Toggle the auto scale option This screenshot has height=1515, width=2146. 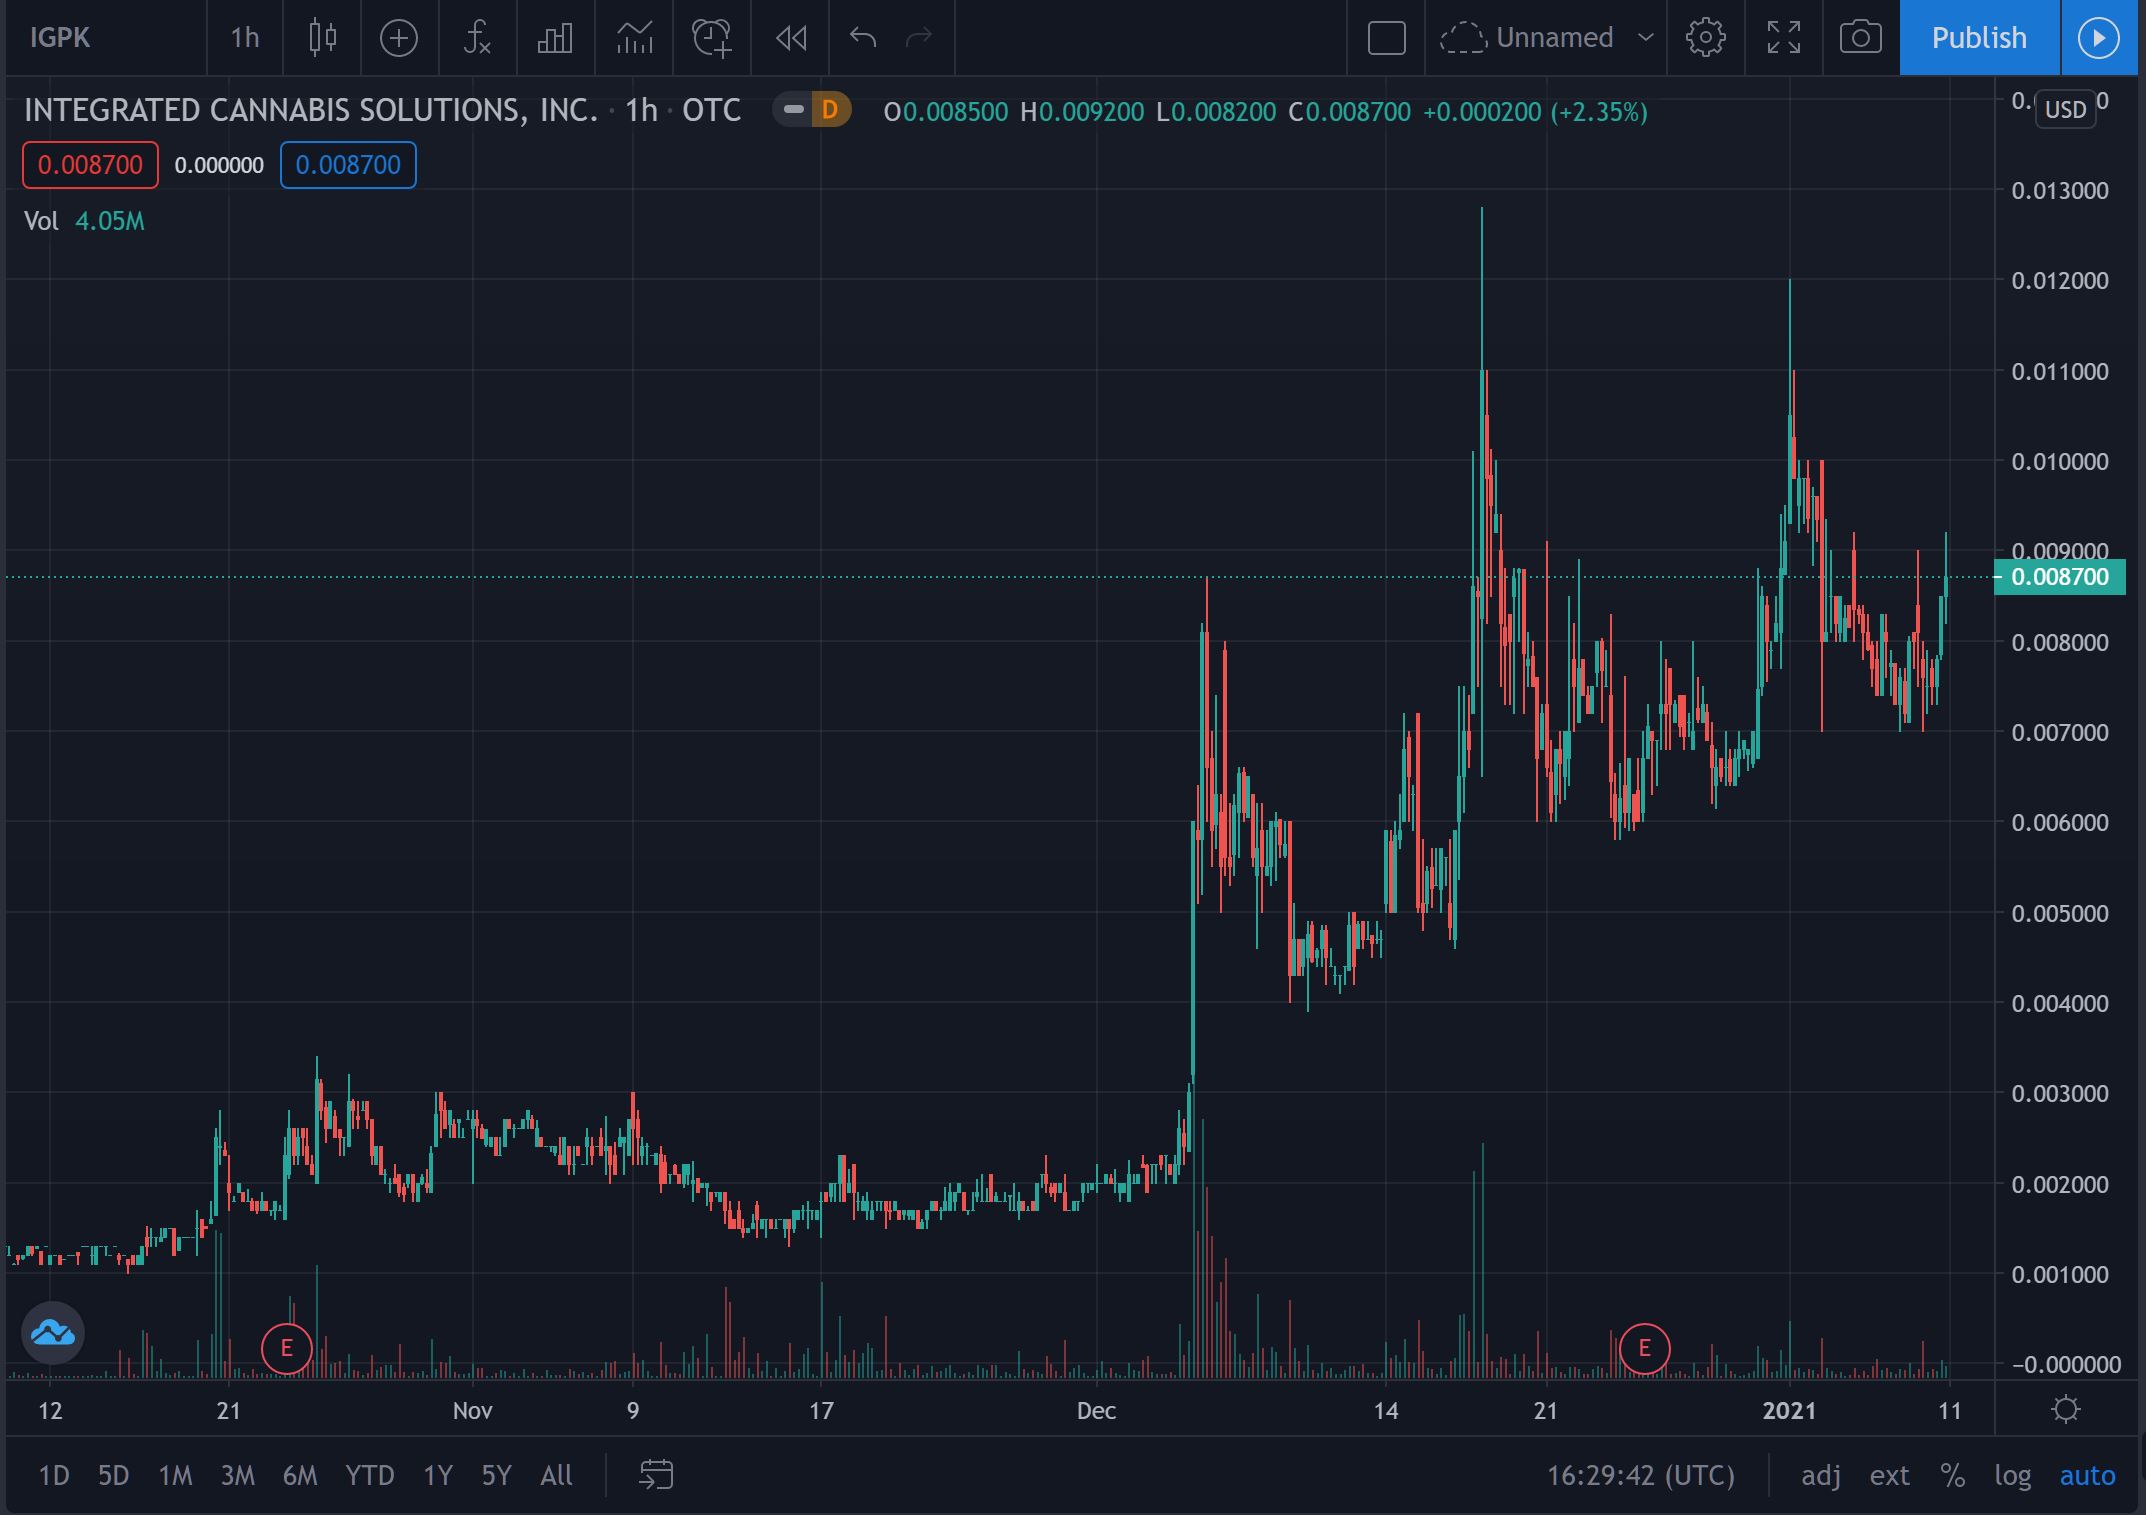click(x=2087, y=1476)
